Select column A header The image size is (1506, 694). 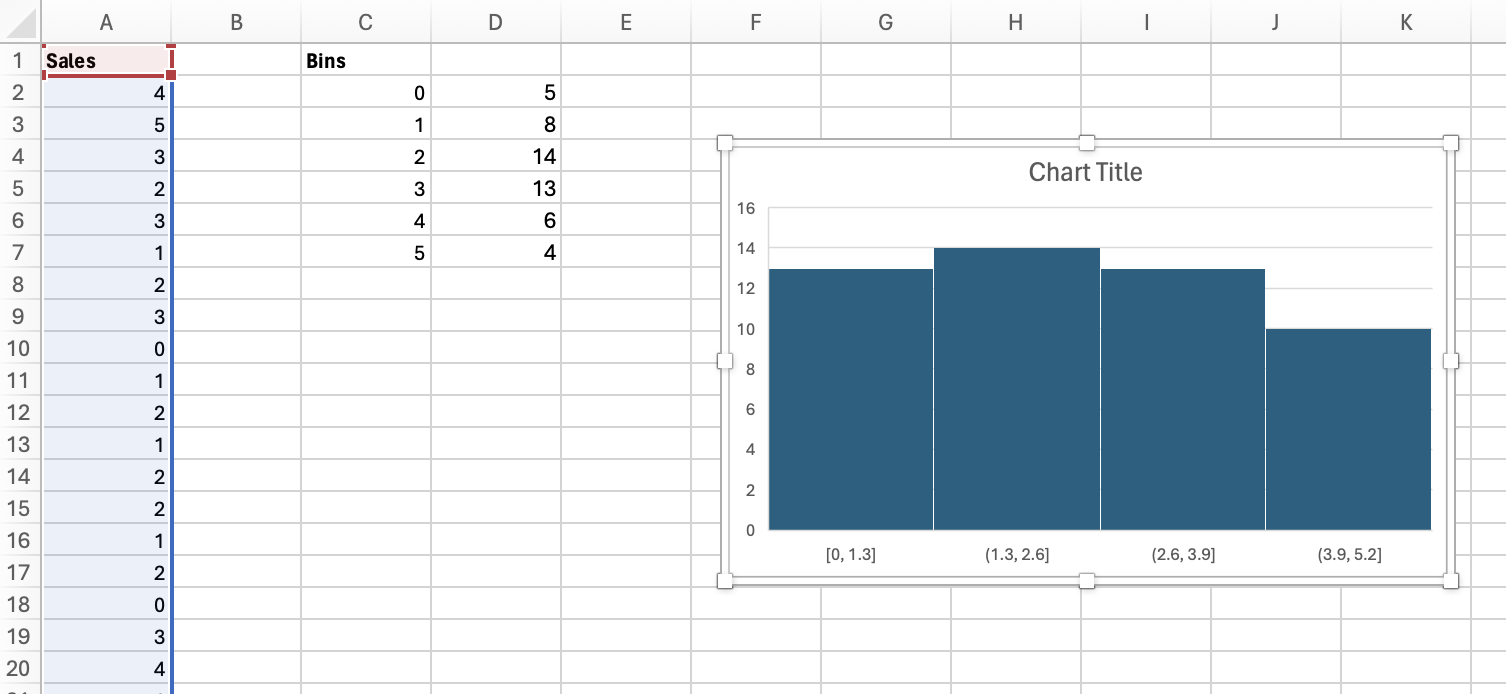[107, 22]
